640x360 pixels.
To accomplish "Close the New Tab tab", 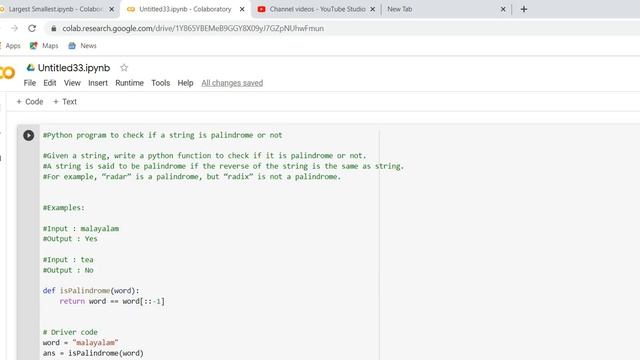I will (x=503, y=9).
